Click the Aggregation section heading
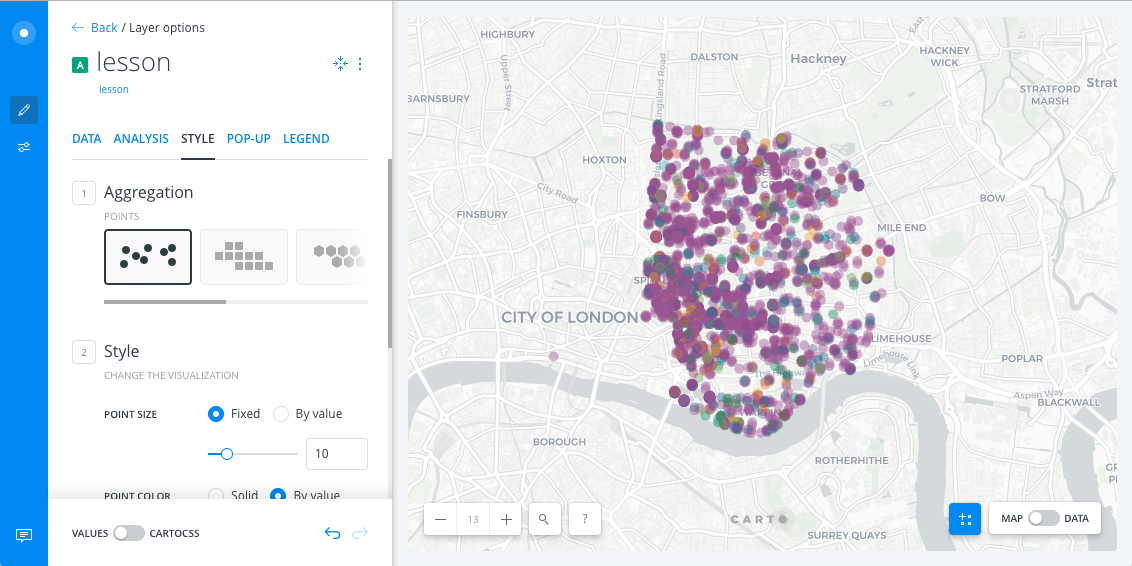Image resolution: width=1132 pixels, height=566 pixels. 149,192
